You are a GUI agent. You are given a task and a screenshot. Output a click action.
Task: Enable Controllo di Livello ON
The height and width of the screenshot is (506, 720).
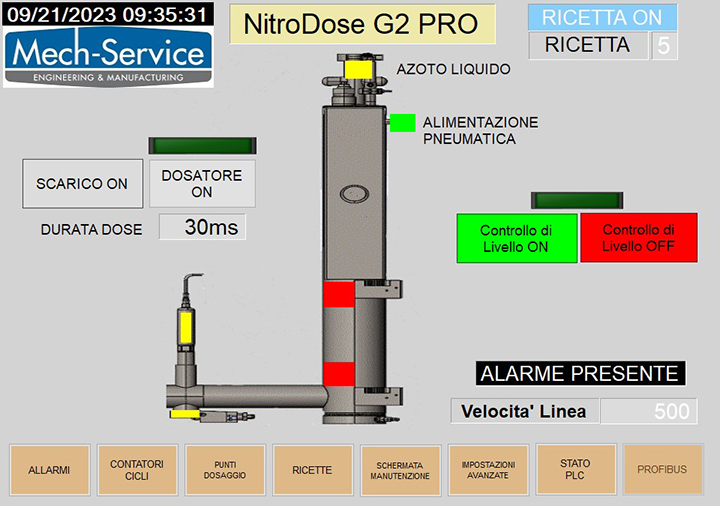(516, 238)
